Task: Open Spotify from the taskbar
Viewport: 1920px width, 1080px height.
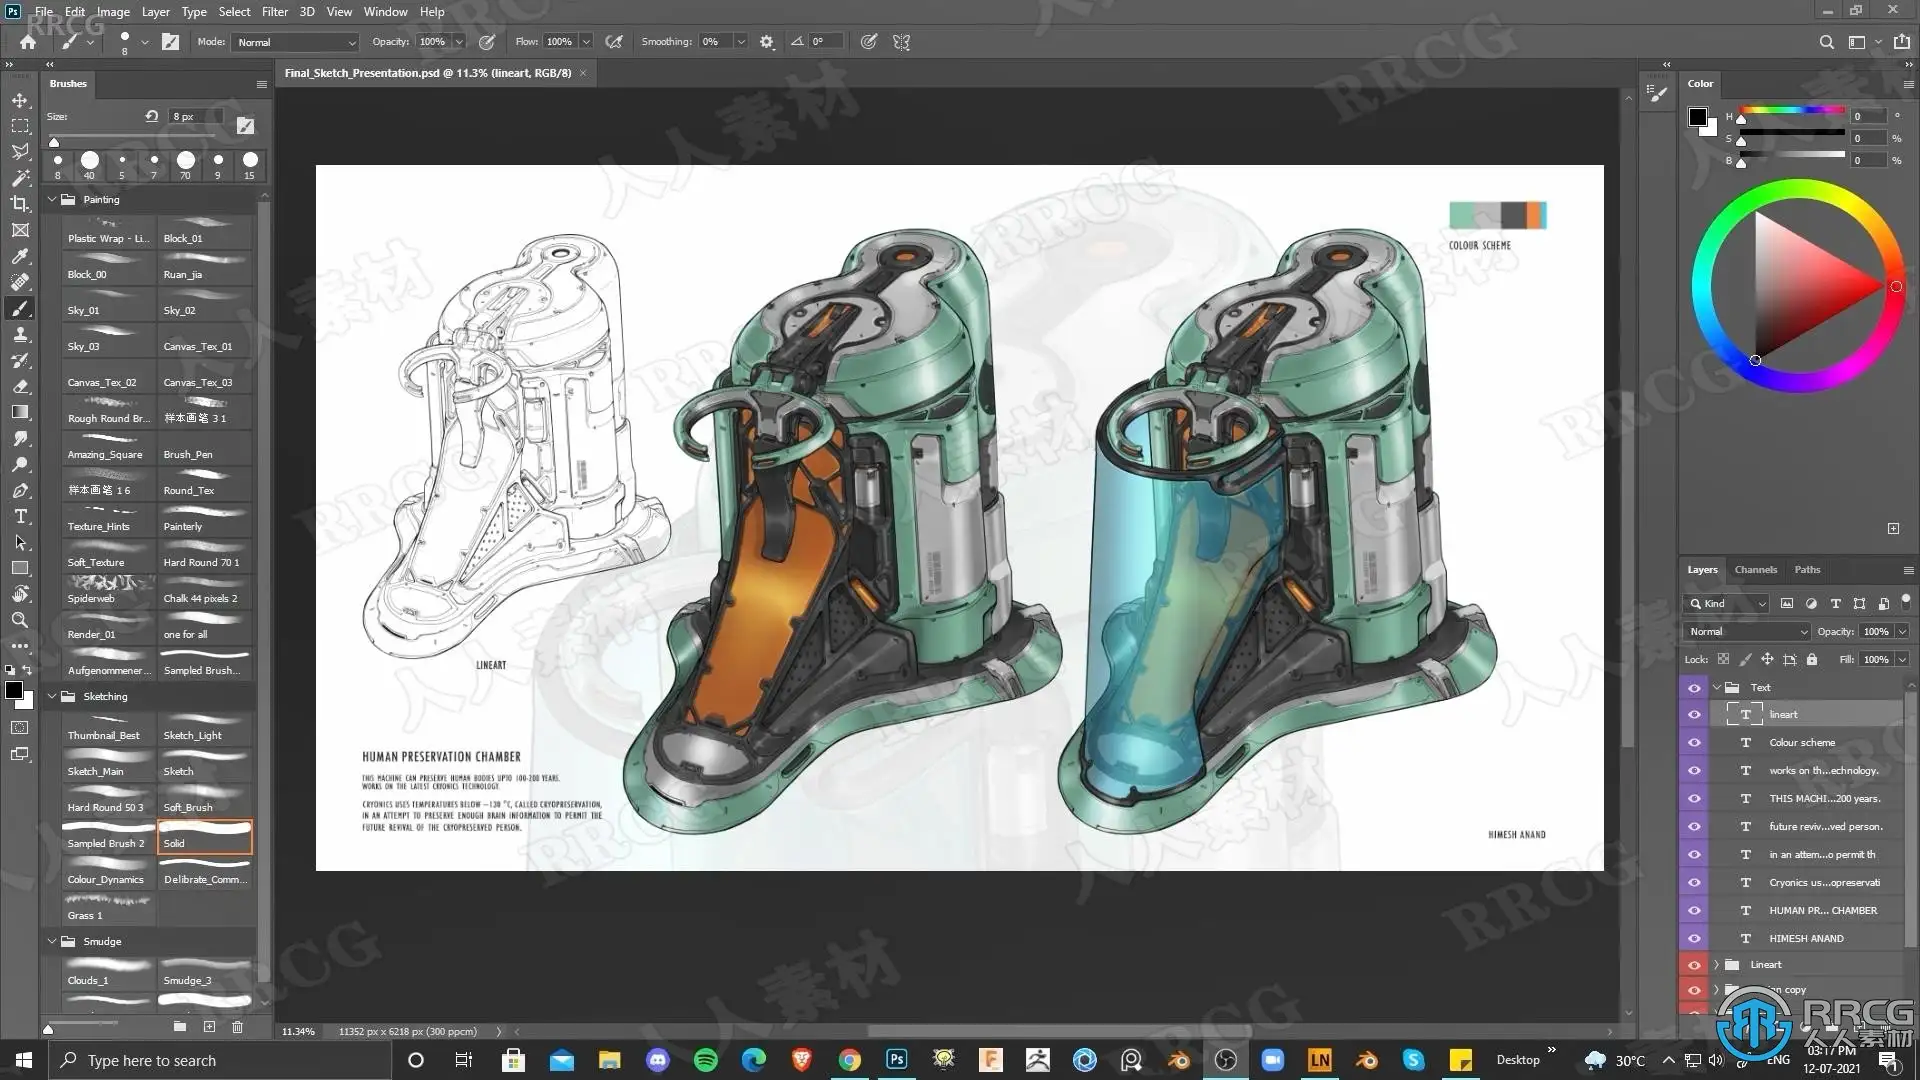Action: [x=705, y=1060]
